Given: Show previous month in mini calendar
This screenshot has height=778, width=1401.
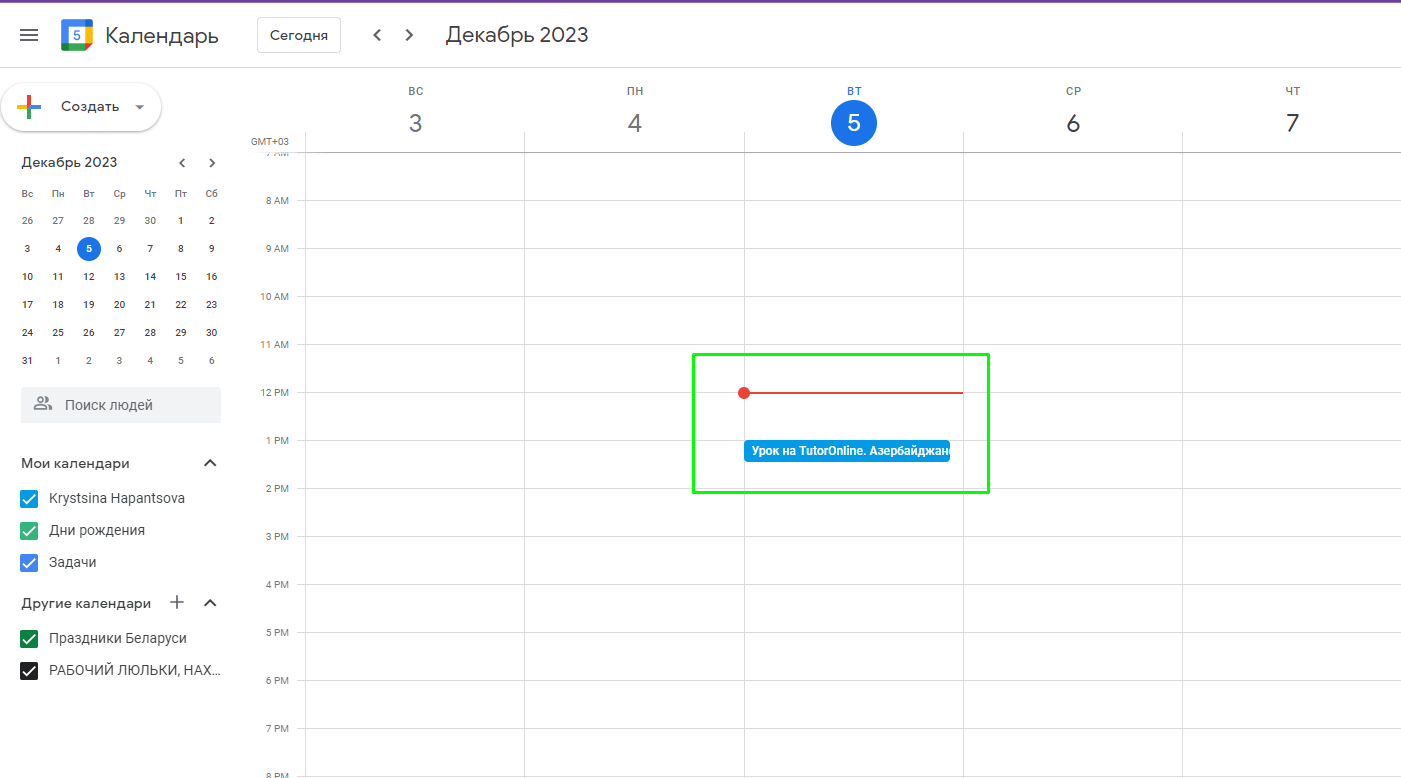Looking at the screenshot, I should [182, 163].
